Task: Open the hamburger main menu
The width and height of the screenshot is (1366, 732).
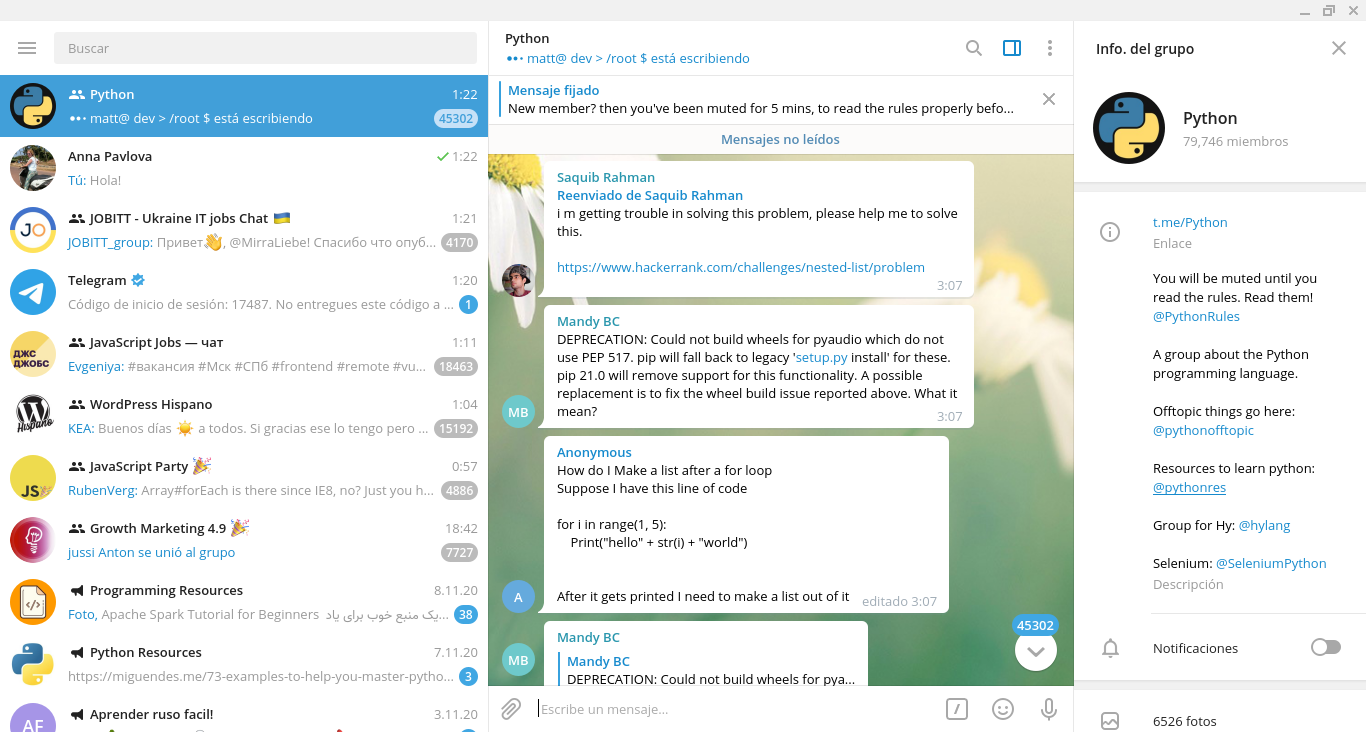Action: tap(27, 48)
